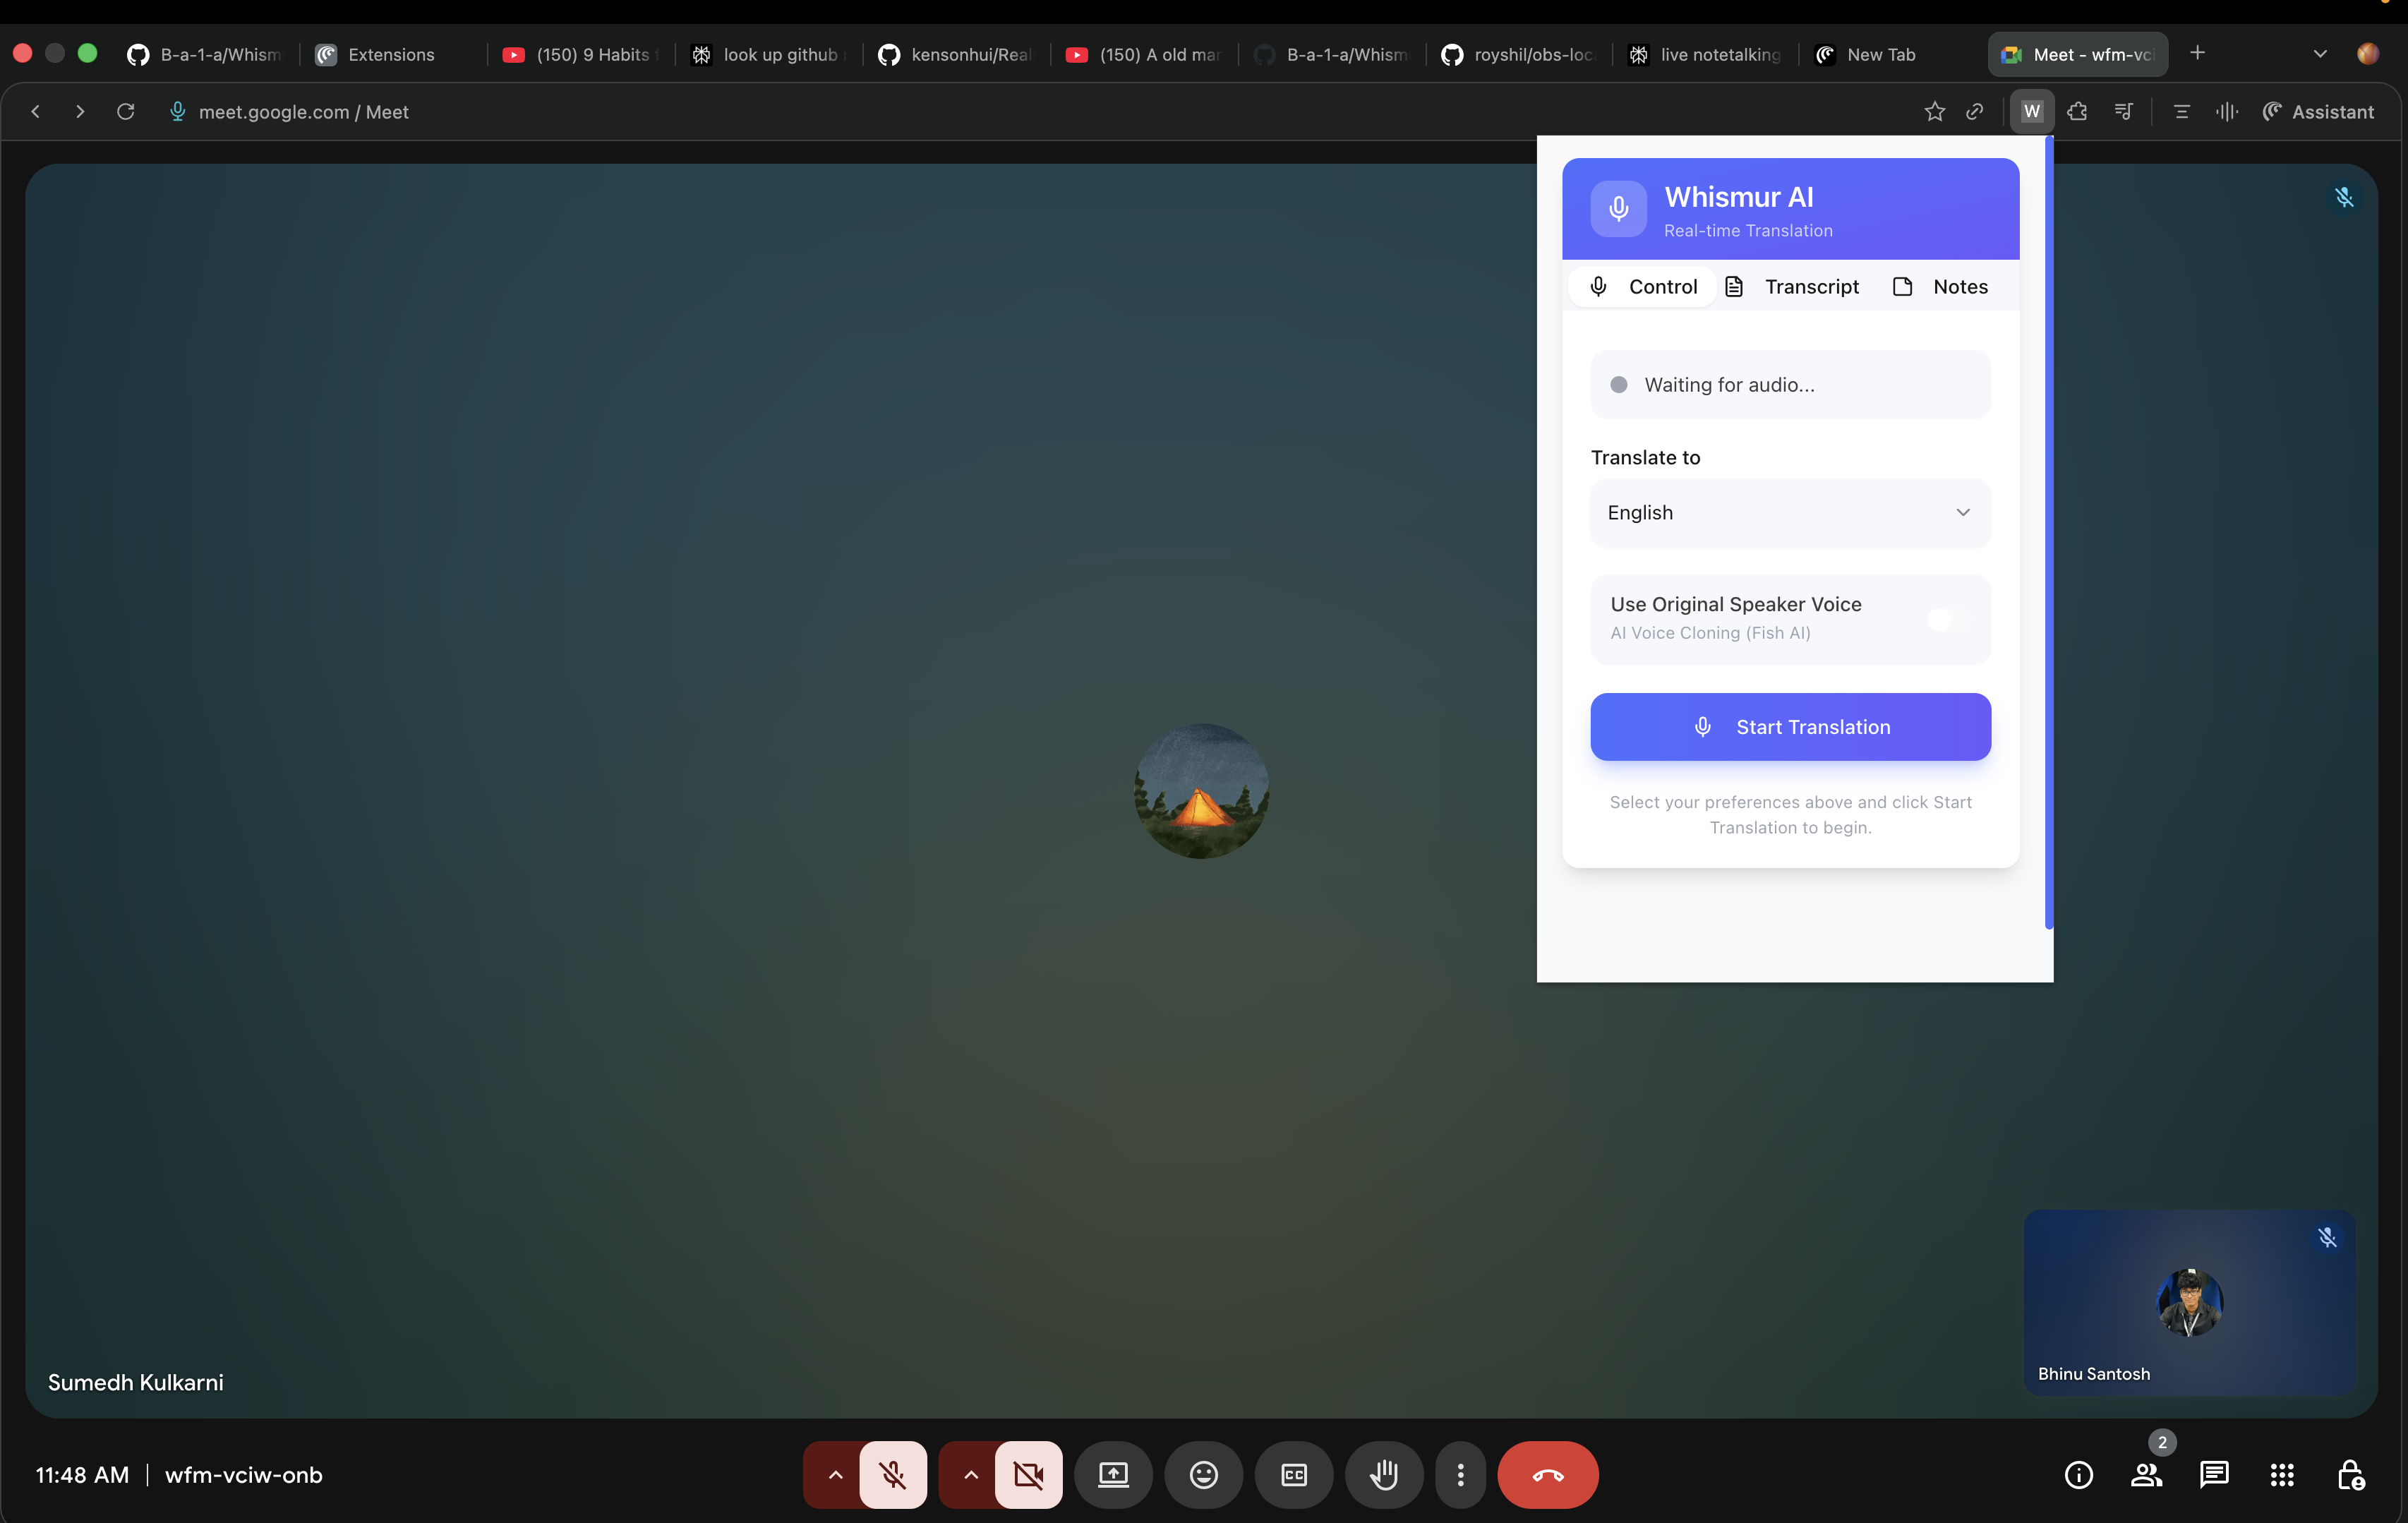
Task: Open the activities grid icon
Action: [x=2281, y=1474]
